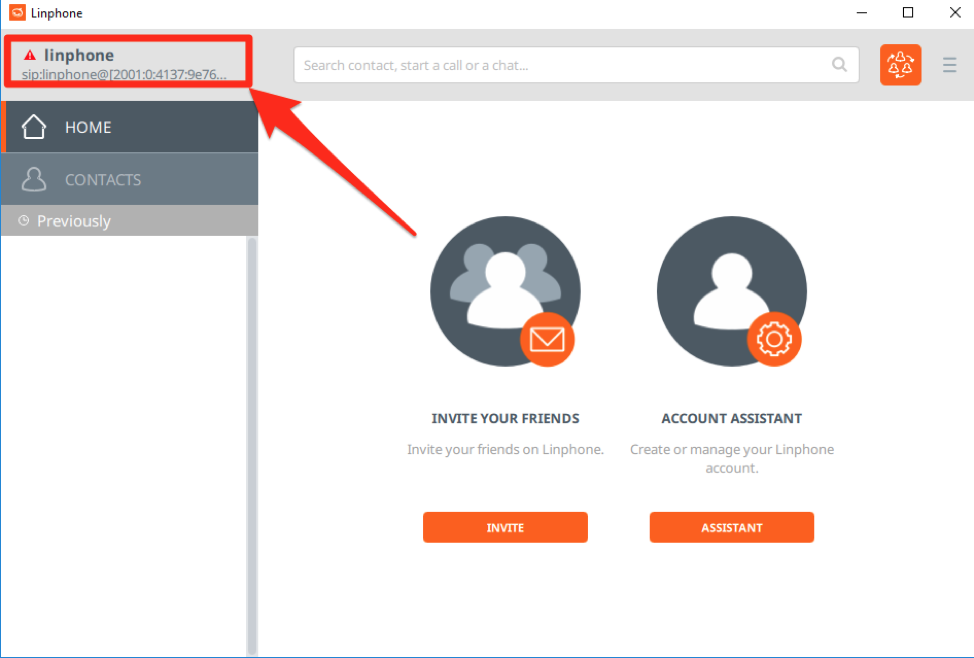The width and height of the screenshot is (974, 658).
Task: Click the red warning triangle beside linphone account
Action: click(30, 56)
